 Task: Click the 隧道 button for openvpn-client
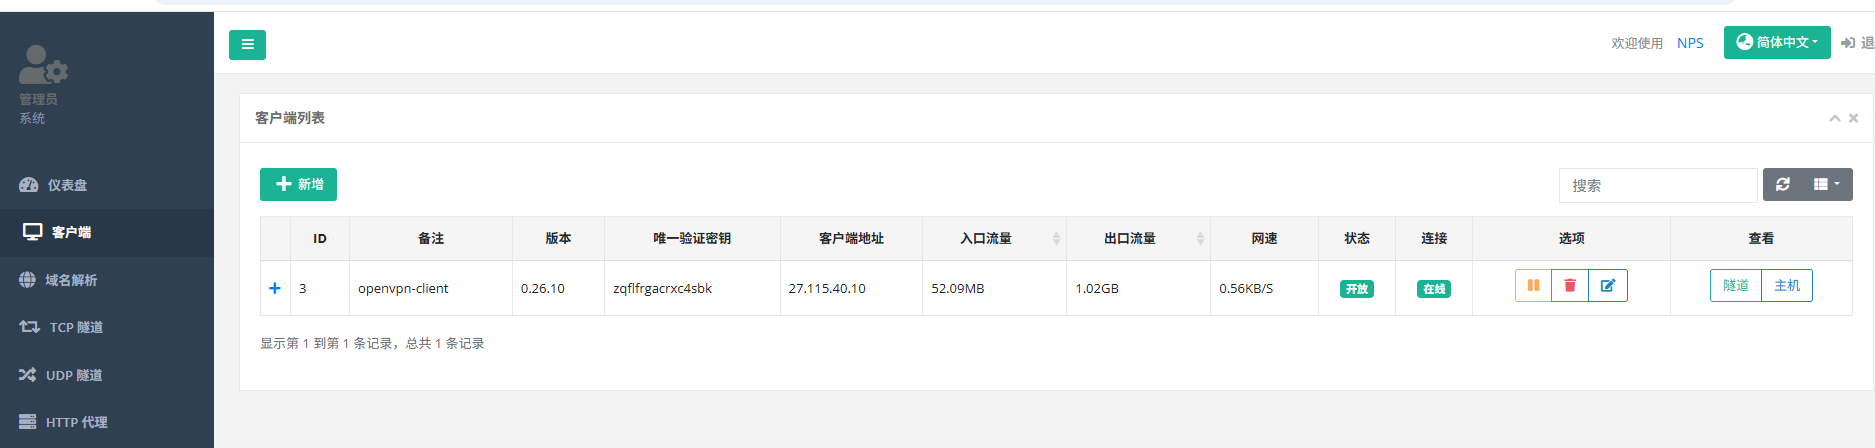pyautogui.click(x=1736, y=286)
